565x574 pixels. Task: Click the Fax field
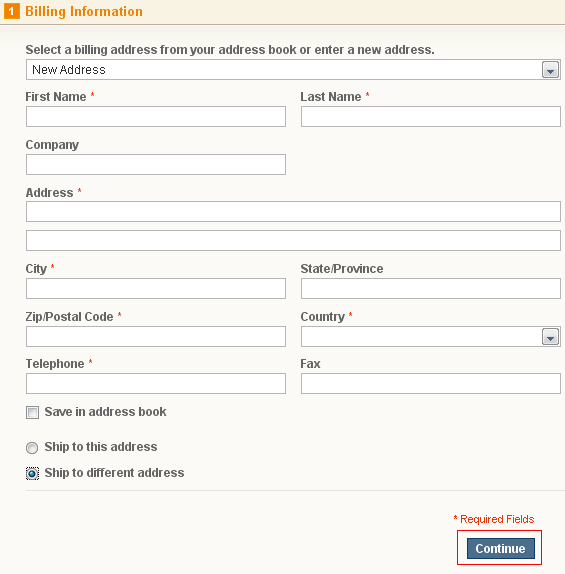(x=431, y=383)
